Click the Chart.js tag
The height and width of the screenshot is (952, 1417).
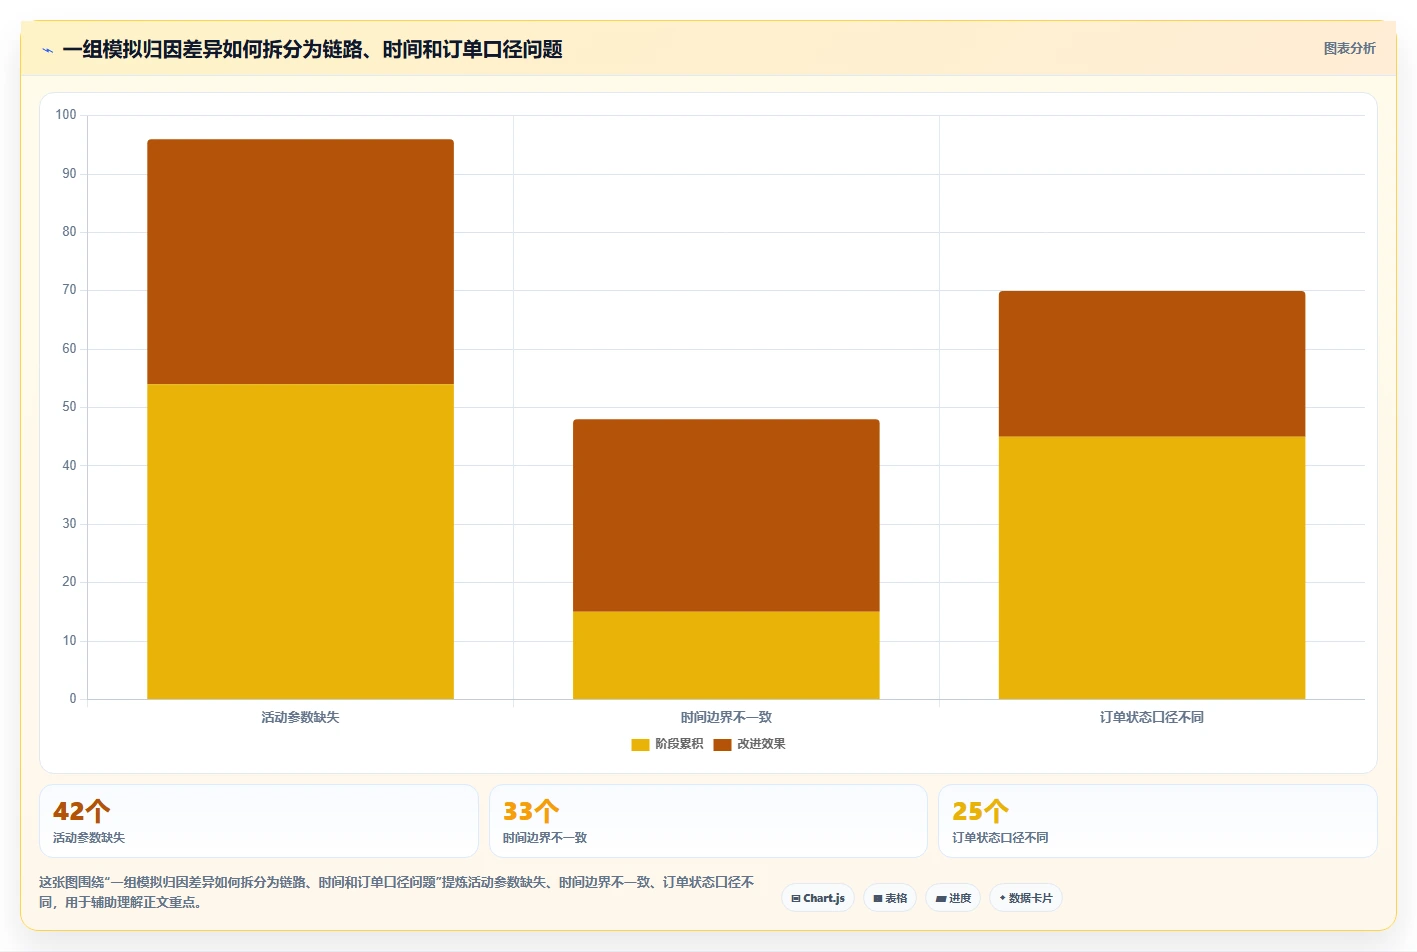coord(818,898)
